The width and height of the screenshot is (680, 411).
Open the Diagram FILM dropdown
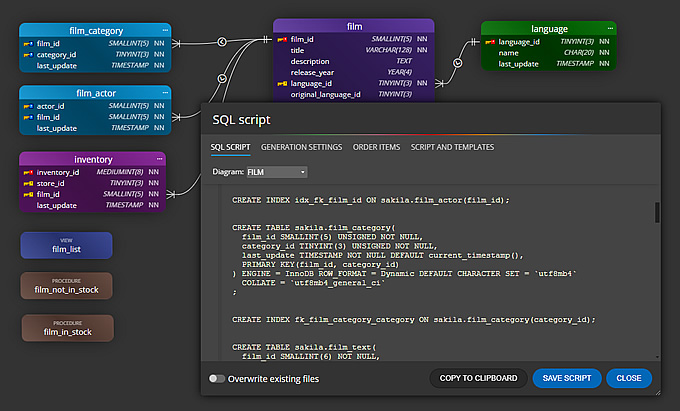pyautogui.click(x=278, y=172)
